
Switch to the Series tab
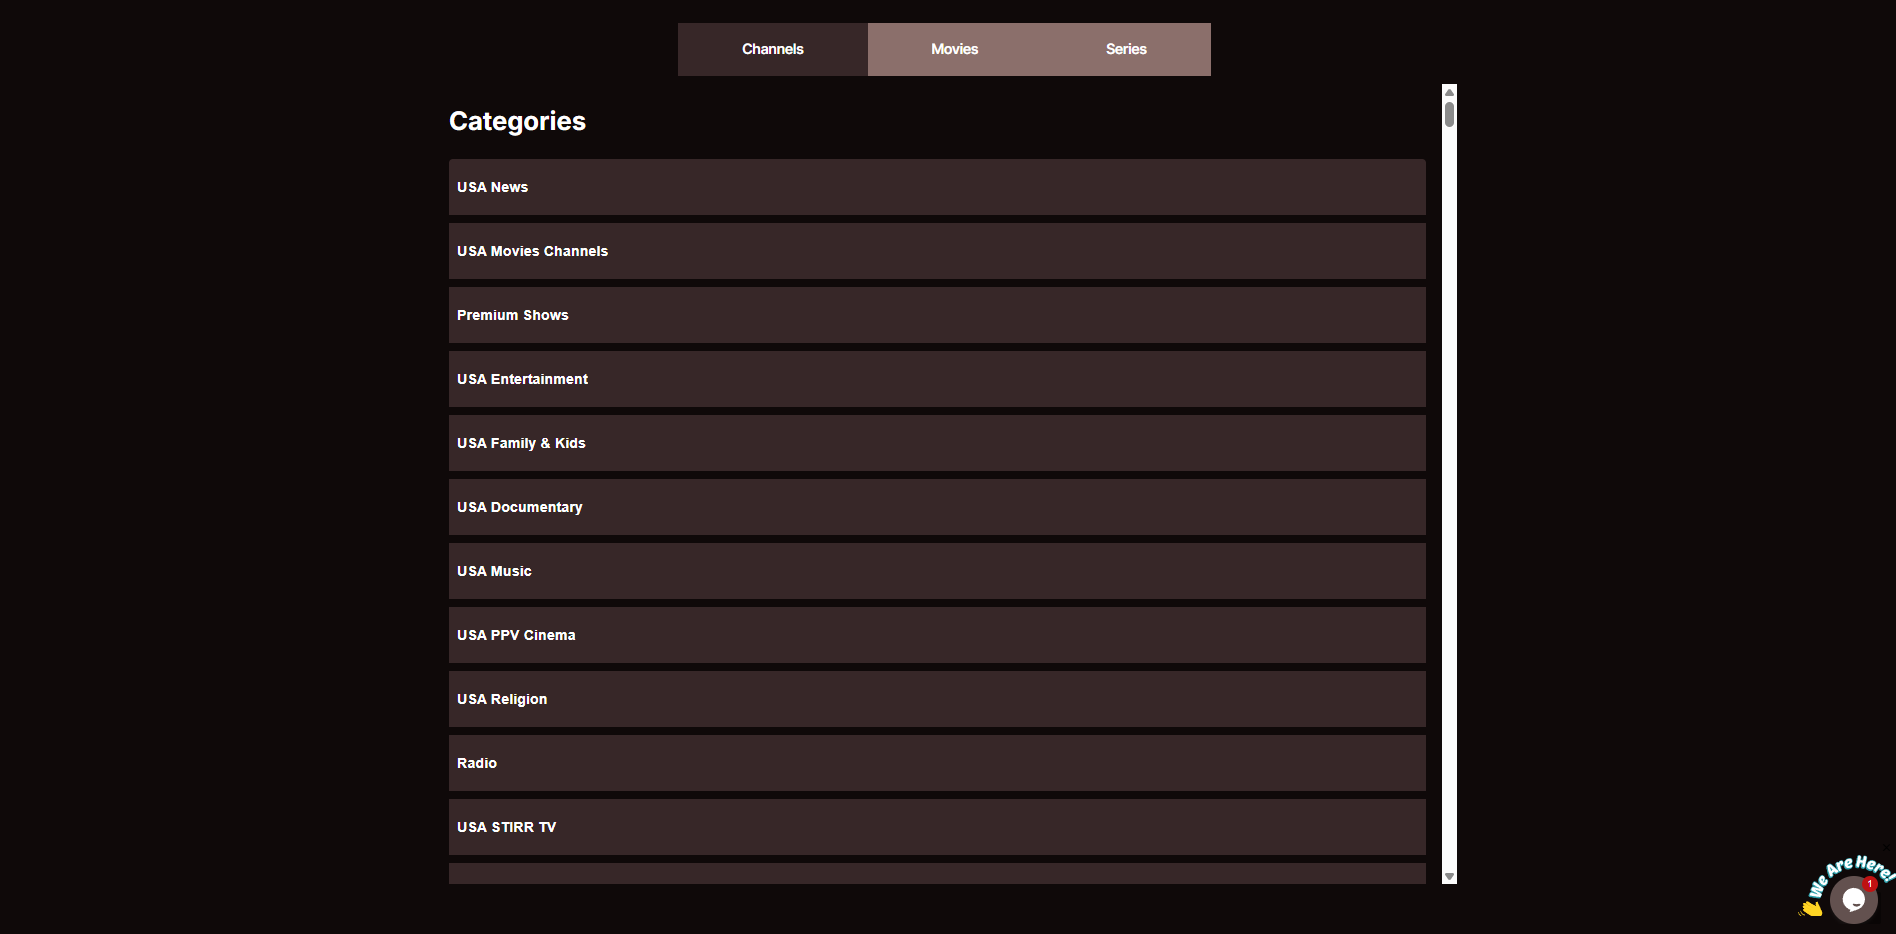pyautogui.click(x=1126, y=48)
